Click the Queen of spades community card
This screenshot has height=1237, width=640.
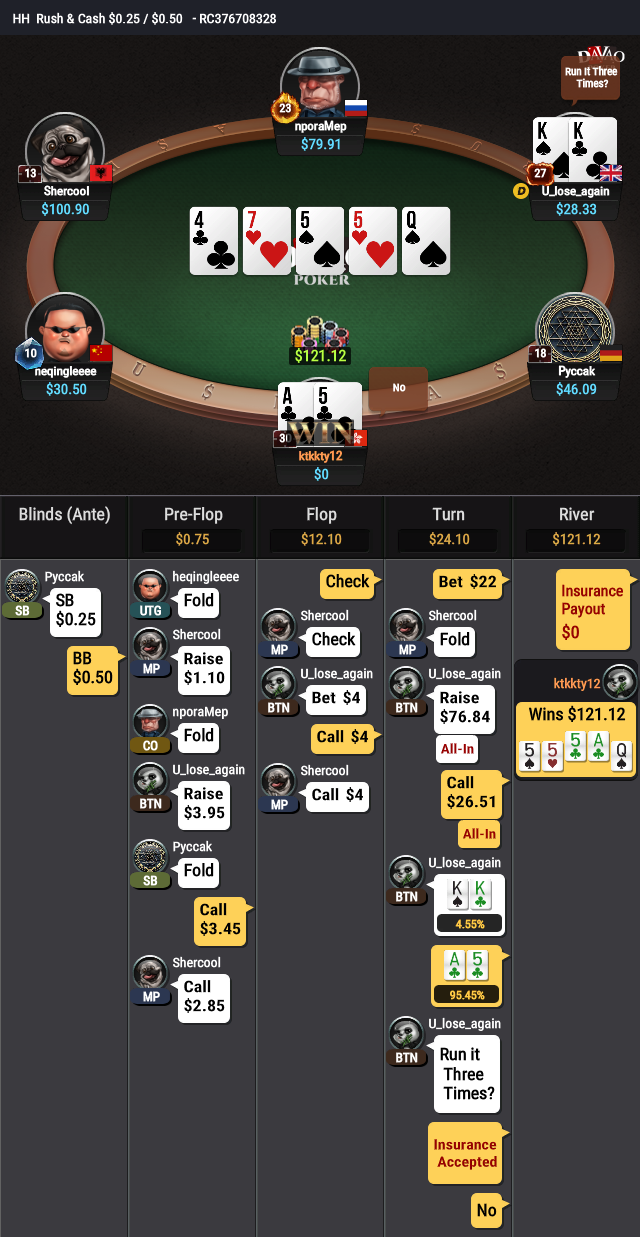click(x=426, y=241)
